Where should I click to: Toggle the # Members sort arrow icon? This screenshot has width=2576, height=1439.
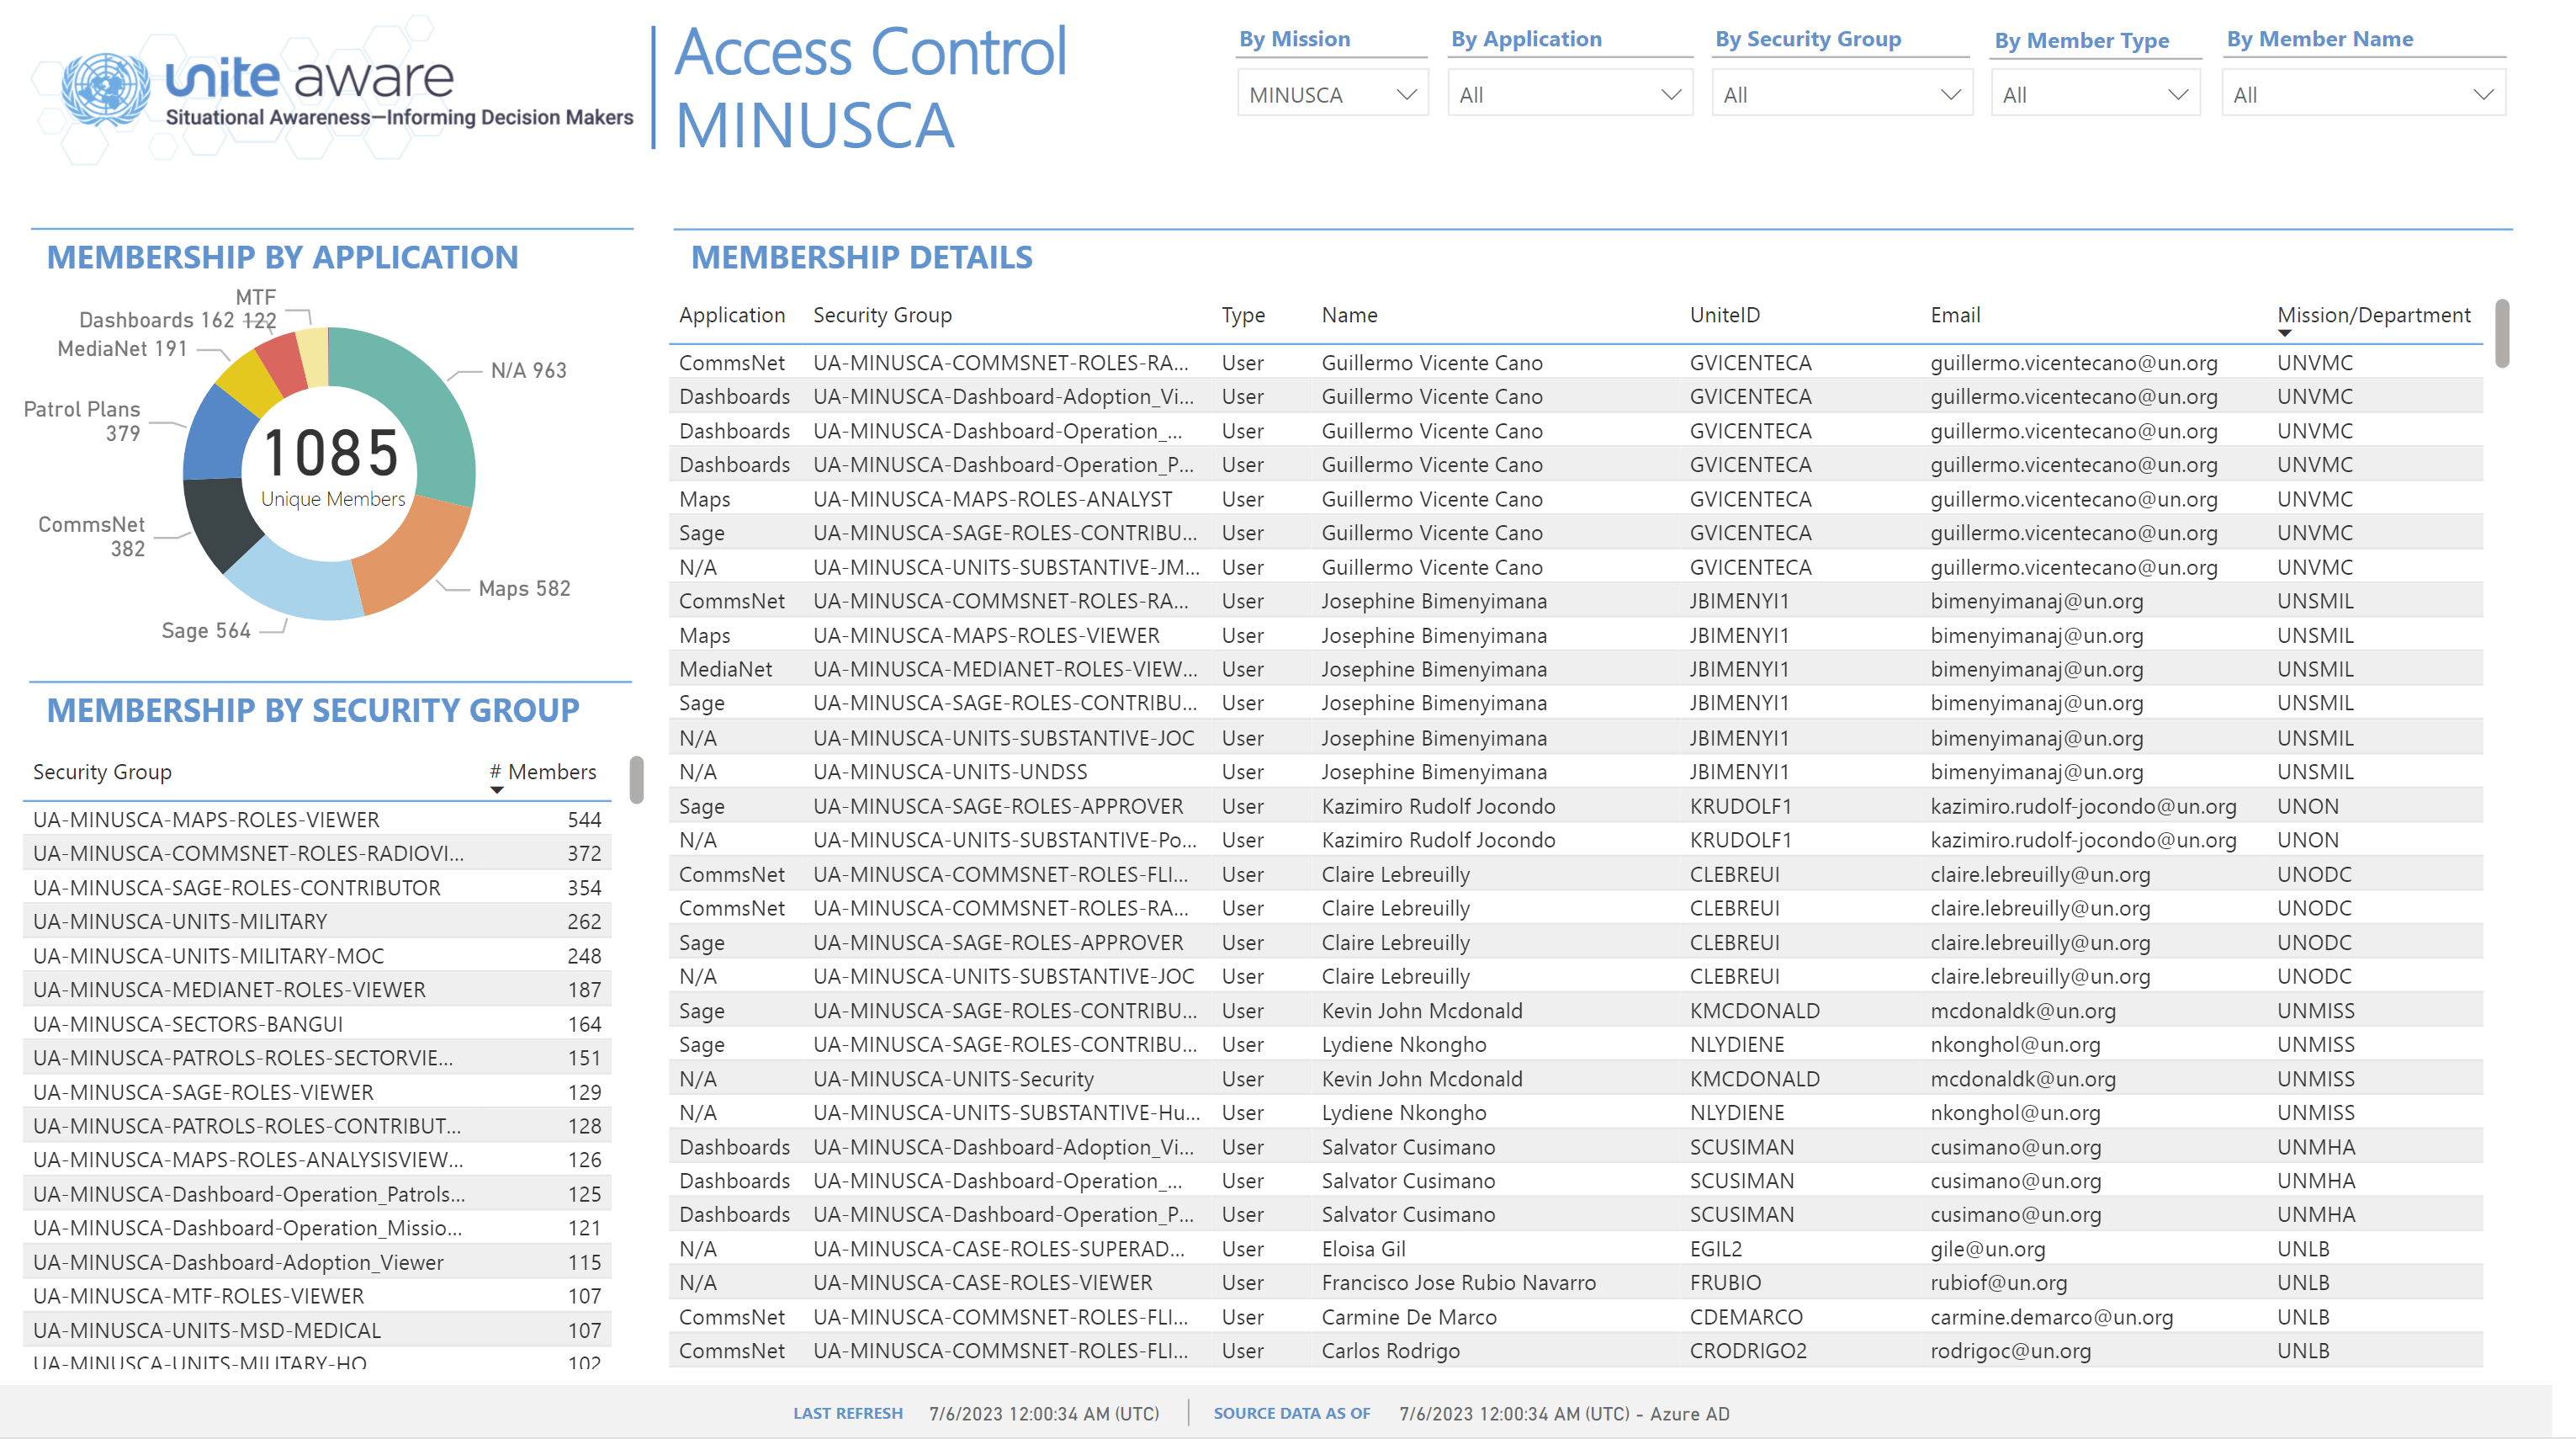pos(496,791)
